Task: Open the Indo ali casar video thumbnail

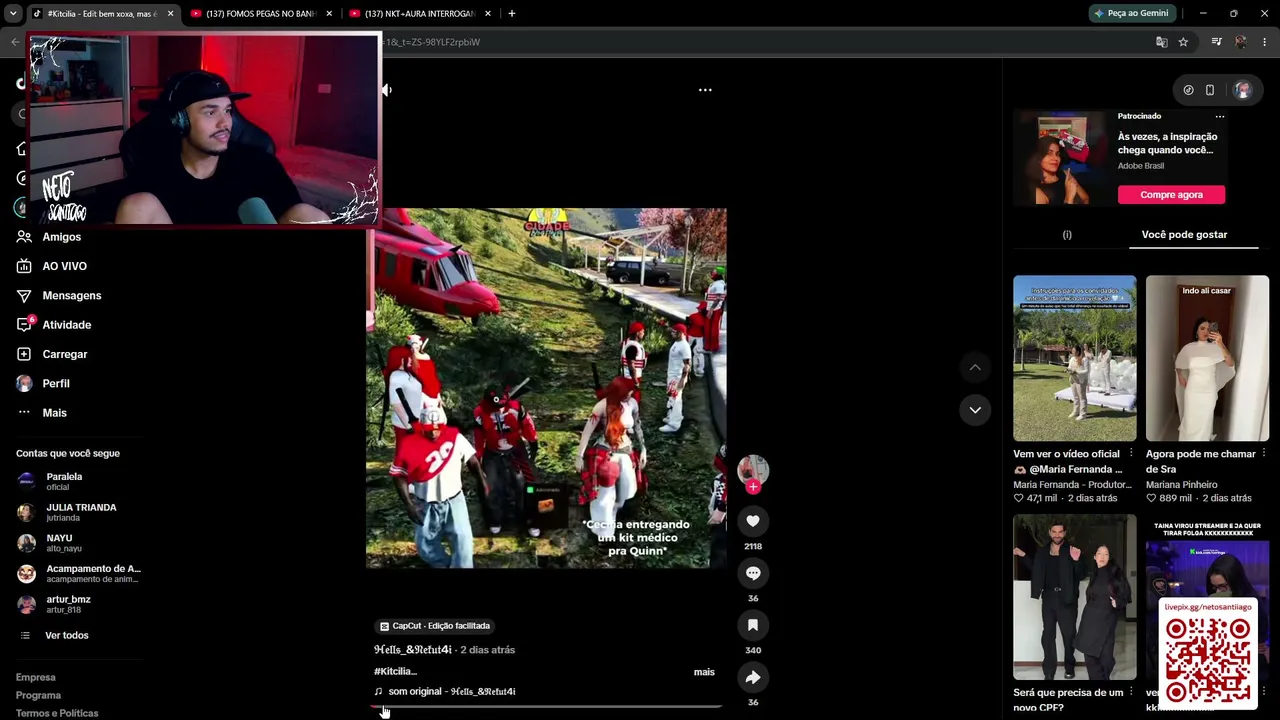Action: point(1207,358)
